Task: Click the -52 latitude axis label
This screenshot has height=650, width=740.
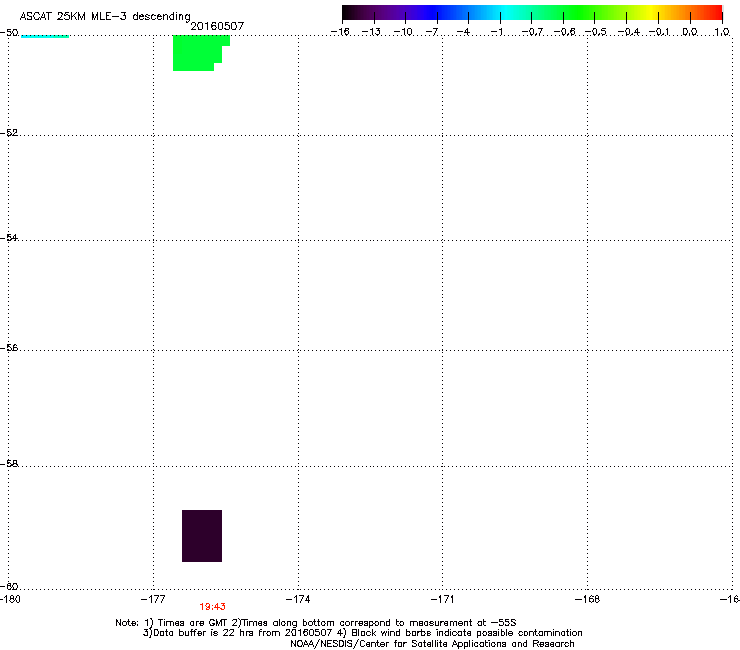Action: (x=9, y=133)
